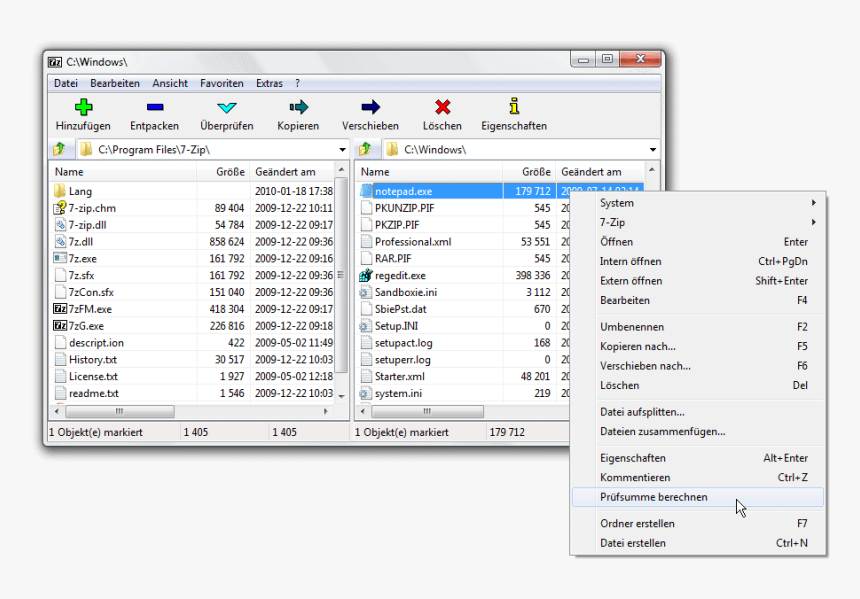The width and height of the screenshot is (860, 599).
Task: Open the right panel path dropdown
Action: pos(653,150)
